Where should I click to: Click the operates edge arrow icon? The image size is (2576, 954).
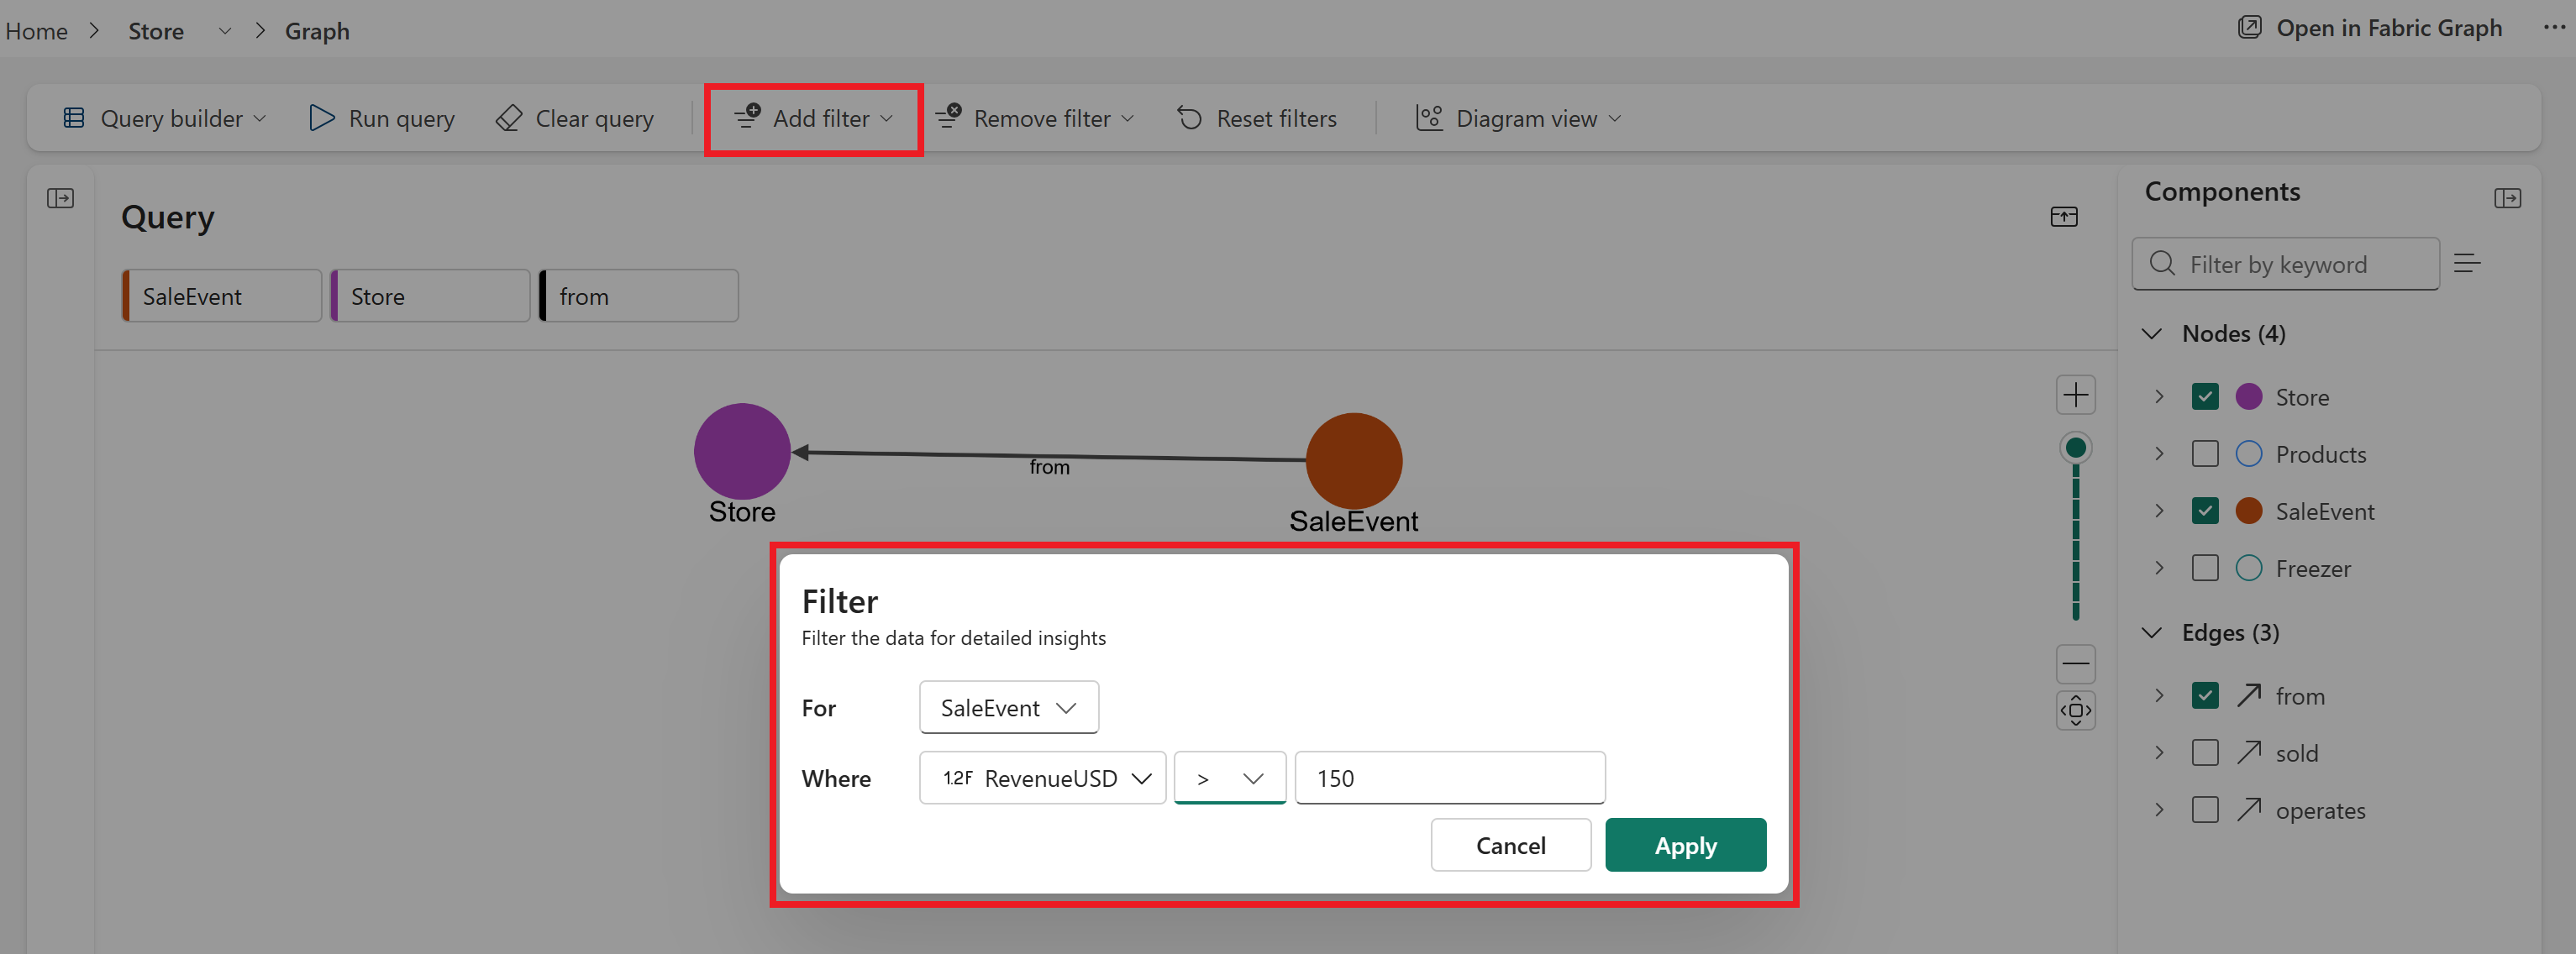pyautogui.click(x=2248, y=809)
